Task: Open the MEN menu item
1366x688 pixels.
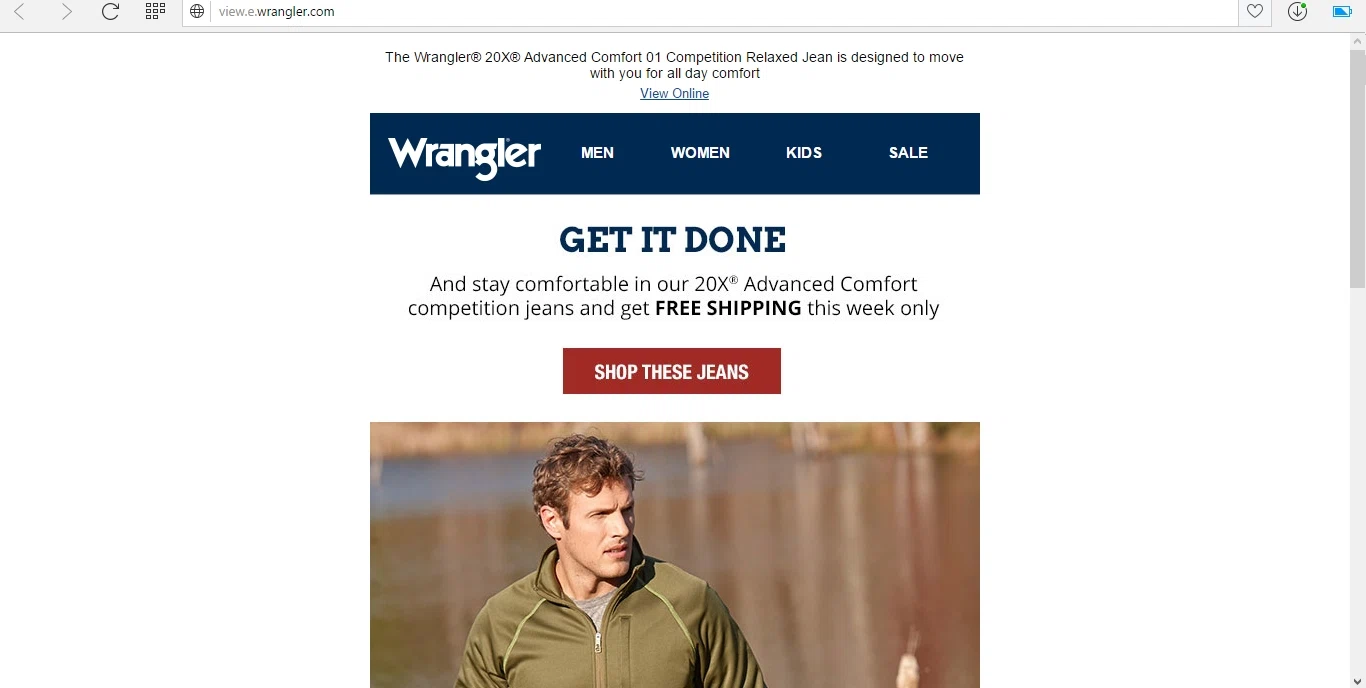Action: coord(597,153)
